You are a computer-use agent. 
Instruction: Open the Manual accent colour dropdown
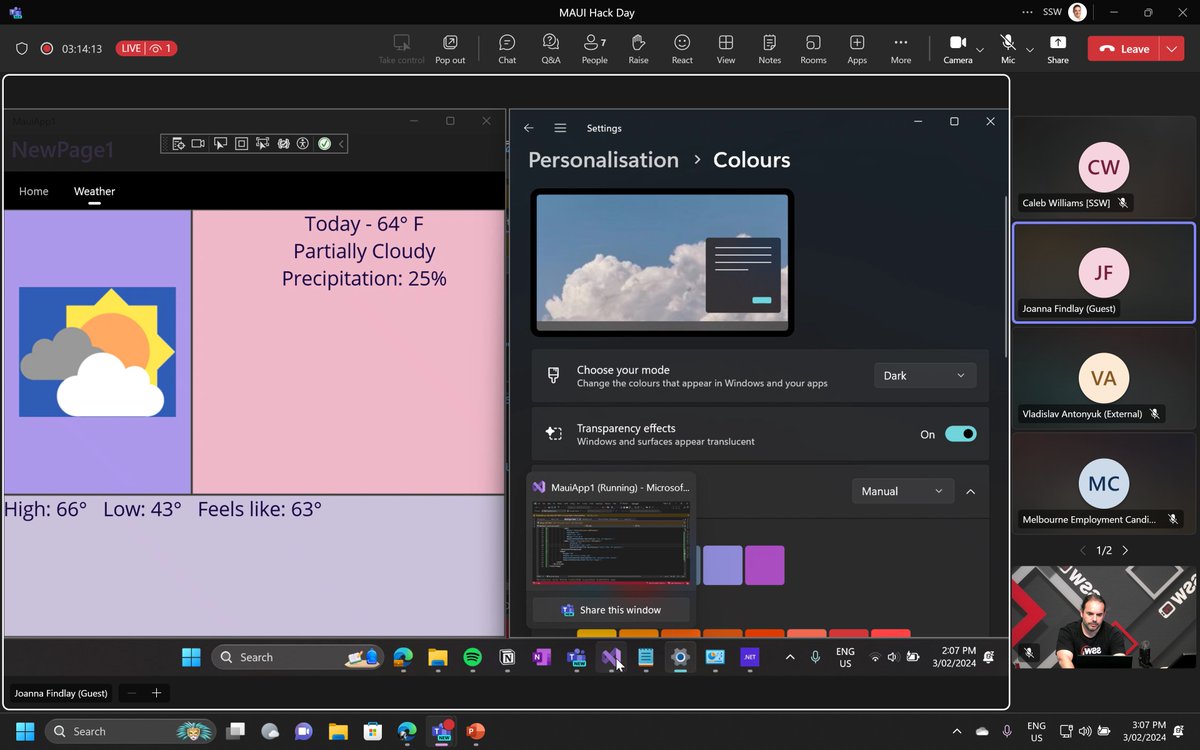coord(902,491)
